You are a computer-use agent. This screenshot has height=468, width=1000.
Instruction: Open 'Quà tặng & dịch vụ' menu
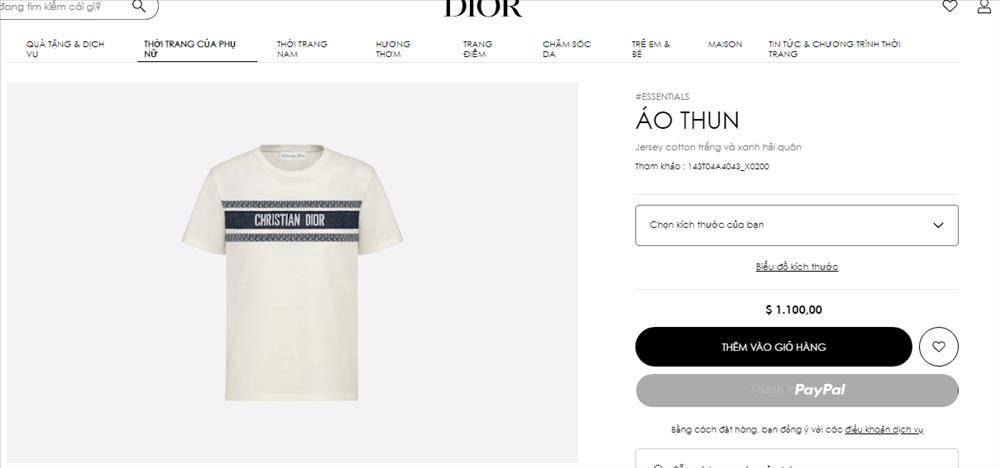65,48
